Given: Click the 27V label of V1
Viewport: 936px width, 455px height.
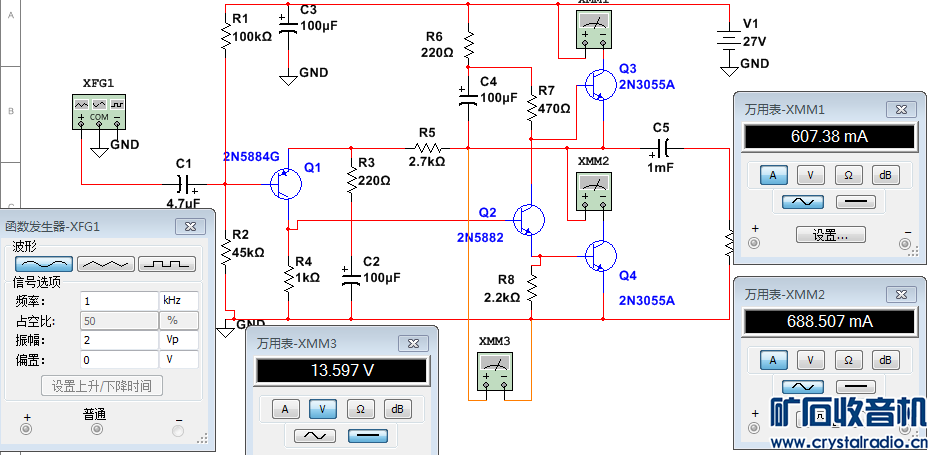Looking at the screenshot, I should 755,42.
